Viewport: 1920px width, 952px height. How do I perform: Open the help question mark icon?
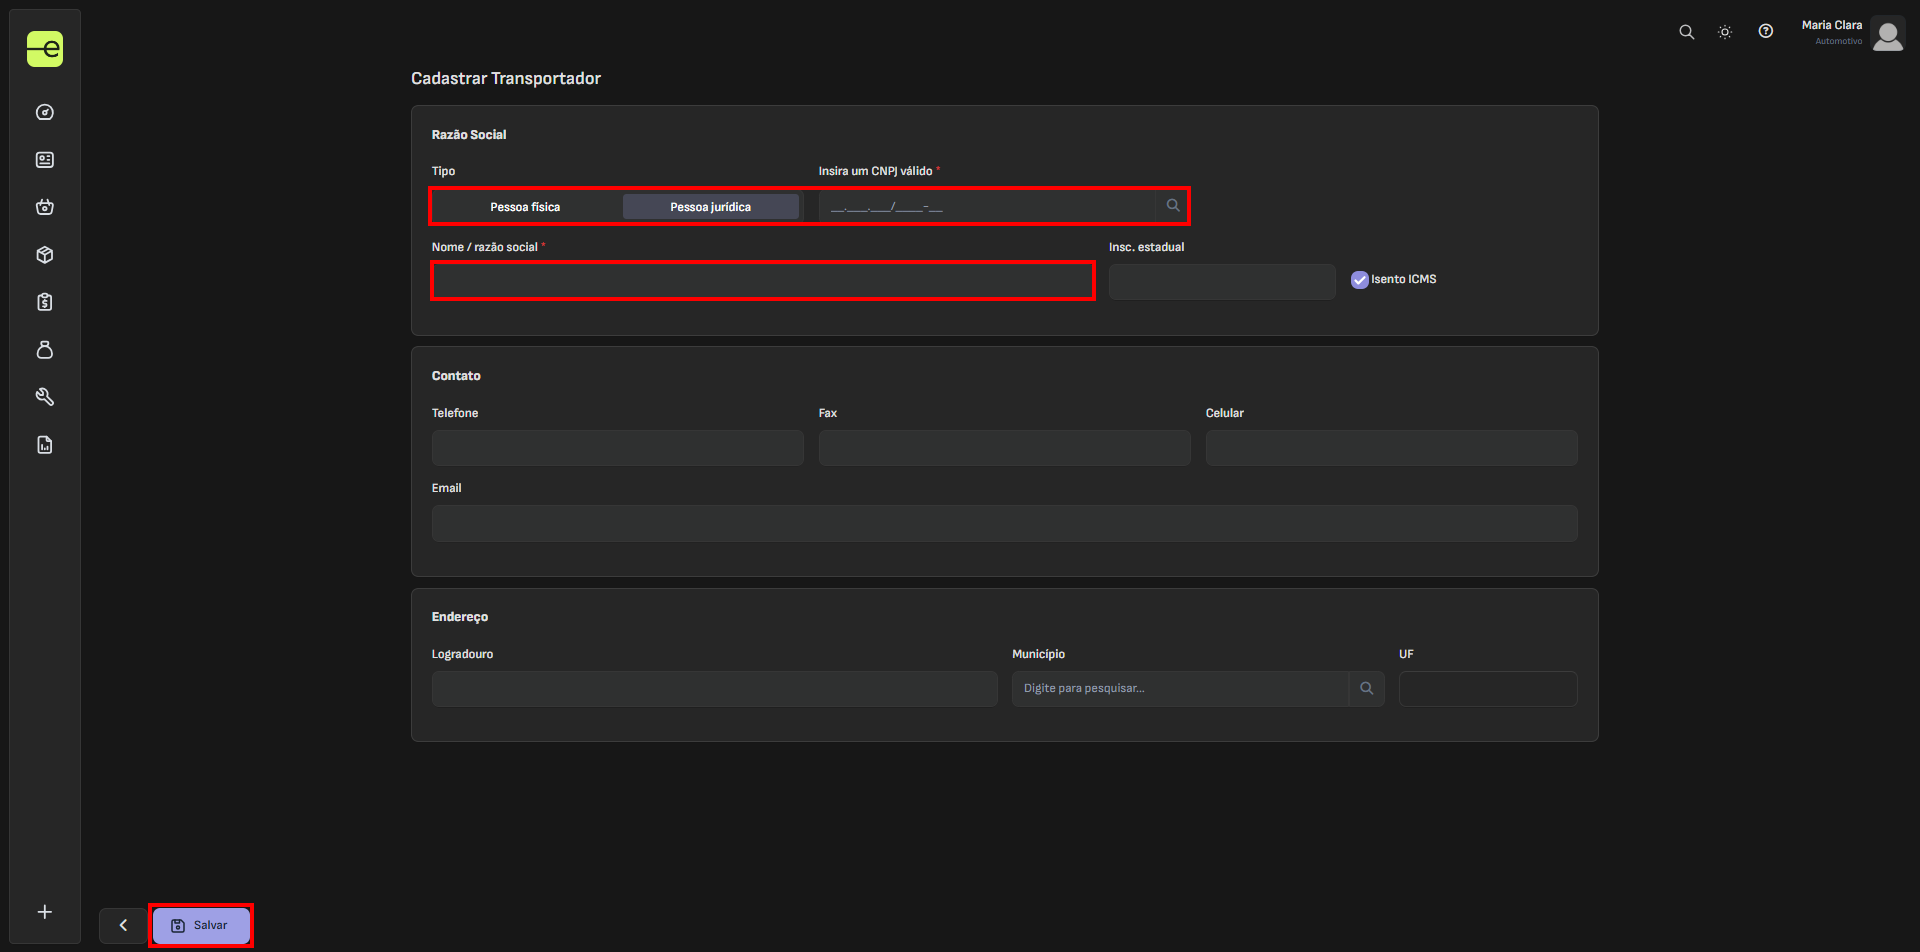(1766, 32)
